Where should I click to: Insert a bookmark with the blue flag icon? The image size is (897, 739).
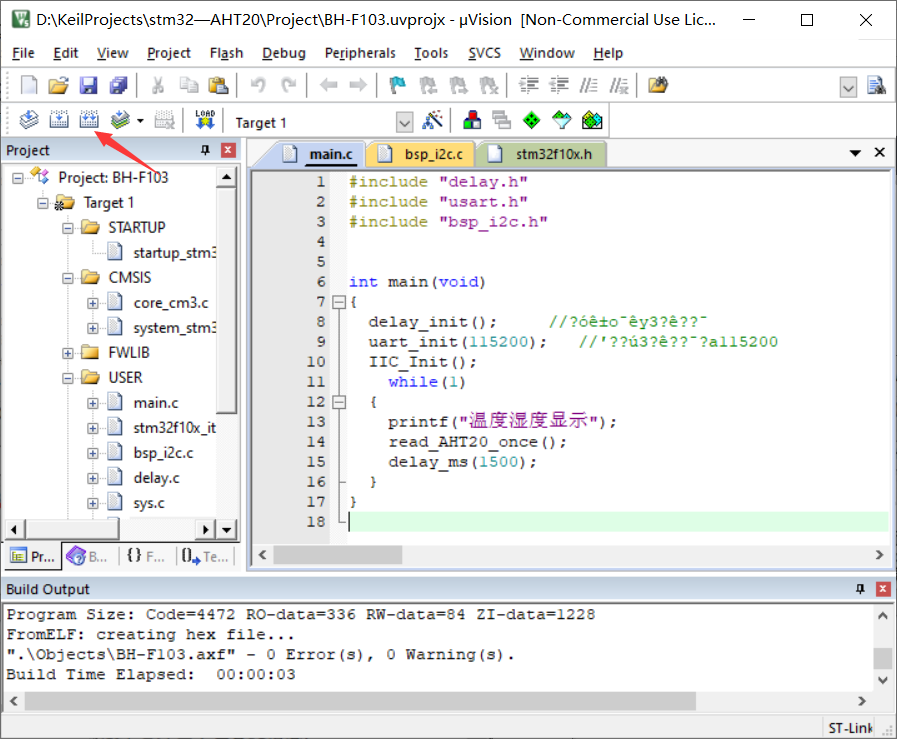[398, 85]
